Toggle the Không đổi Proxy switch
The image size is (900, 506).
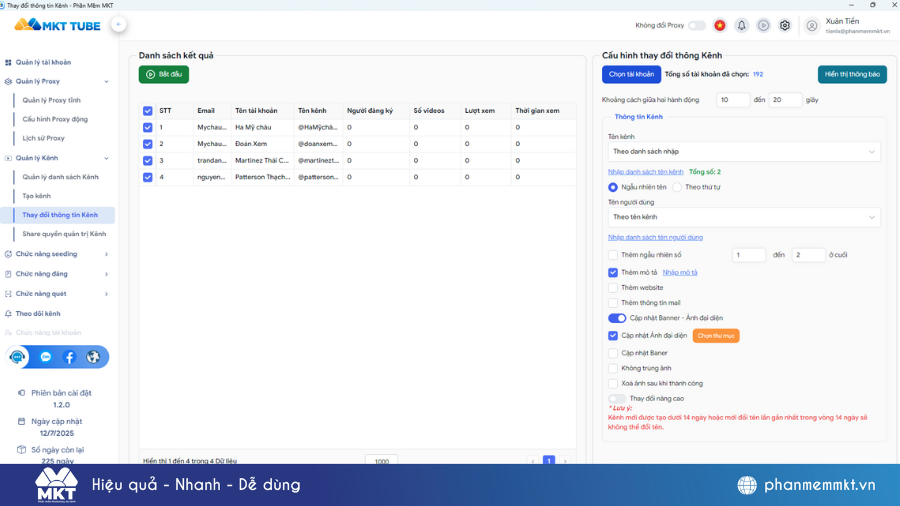pos(696,25)
